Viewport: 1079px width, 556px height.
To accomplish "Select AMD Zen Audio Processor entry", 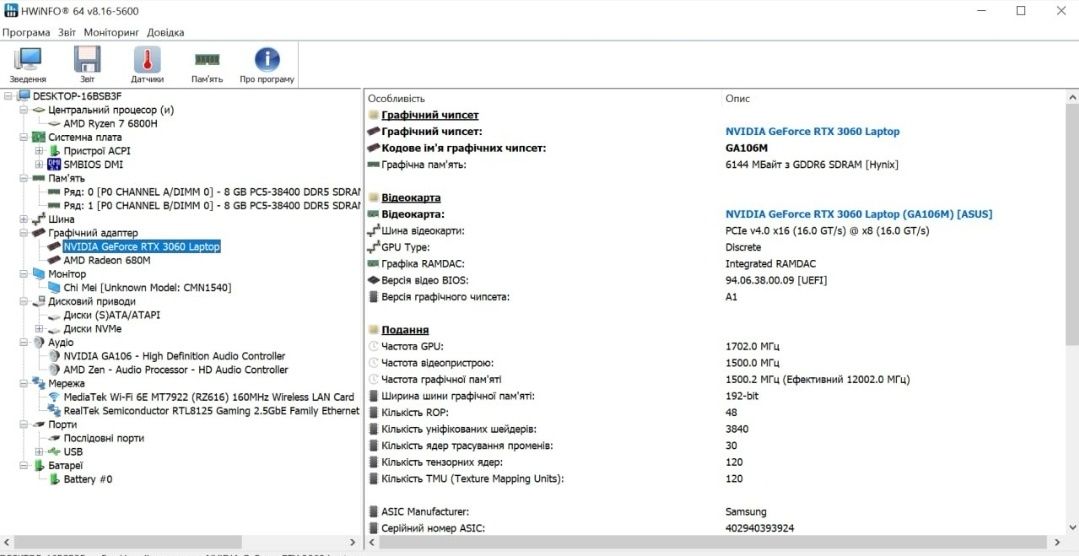I will (x=175, y=370).
